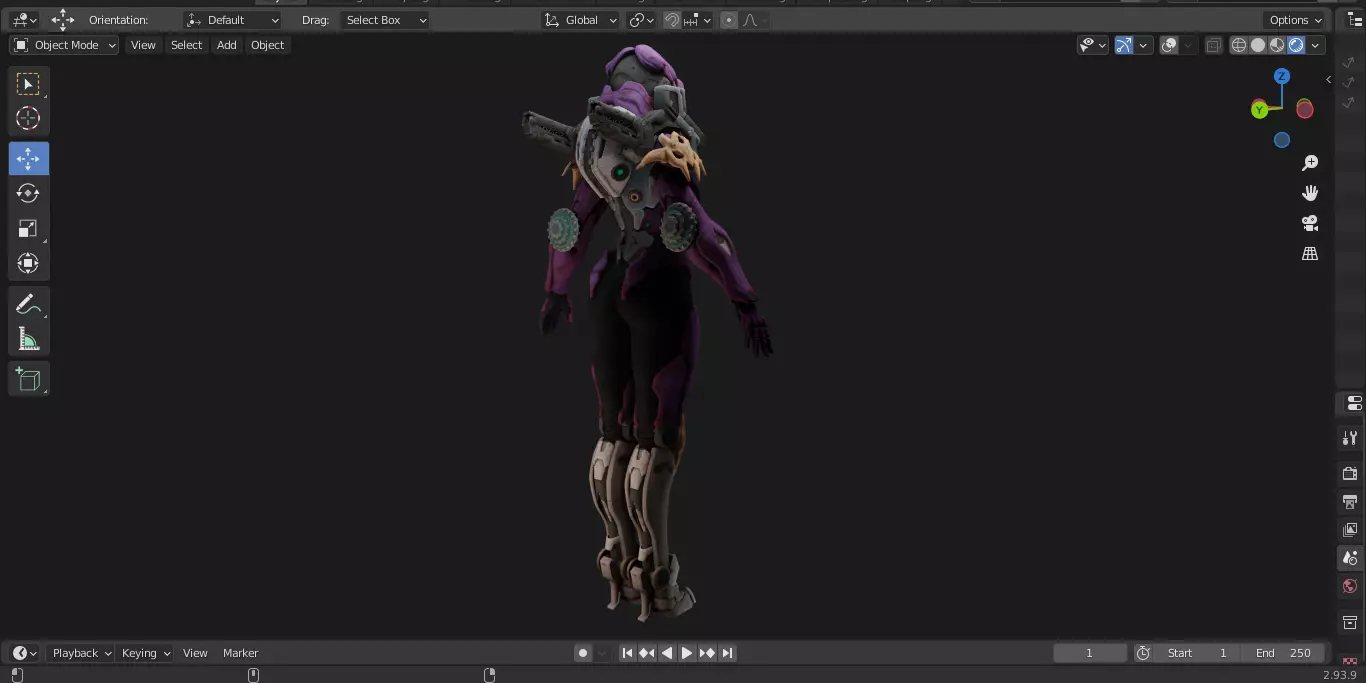Open the View menu in viewport header
The width and height of the screenshot is (1366, 683).
pos(143,45)
